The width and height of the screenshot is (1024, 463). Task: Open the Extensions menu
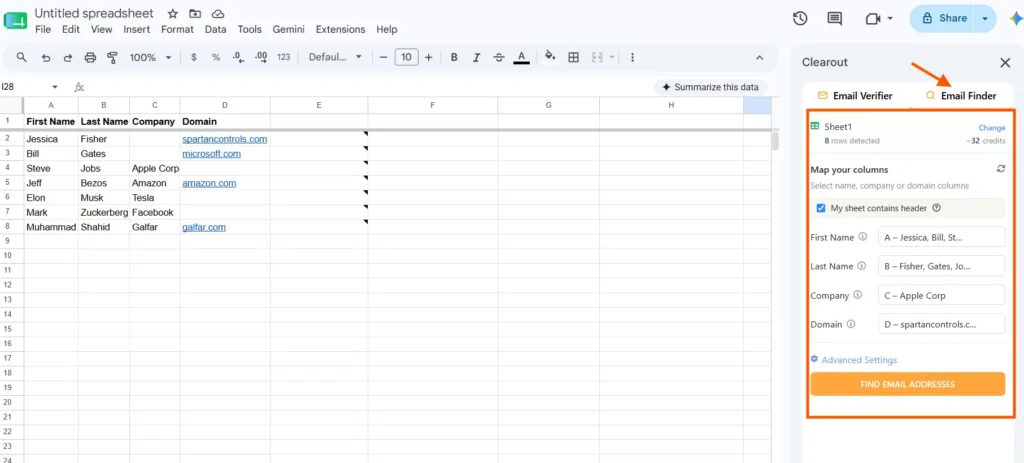point(340,29)
